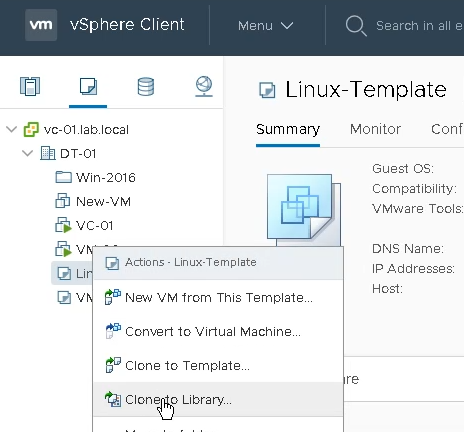Select the New-VM virtual machine
Viewport: 464px width, 432px height.
103,202
